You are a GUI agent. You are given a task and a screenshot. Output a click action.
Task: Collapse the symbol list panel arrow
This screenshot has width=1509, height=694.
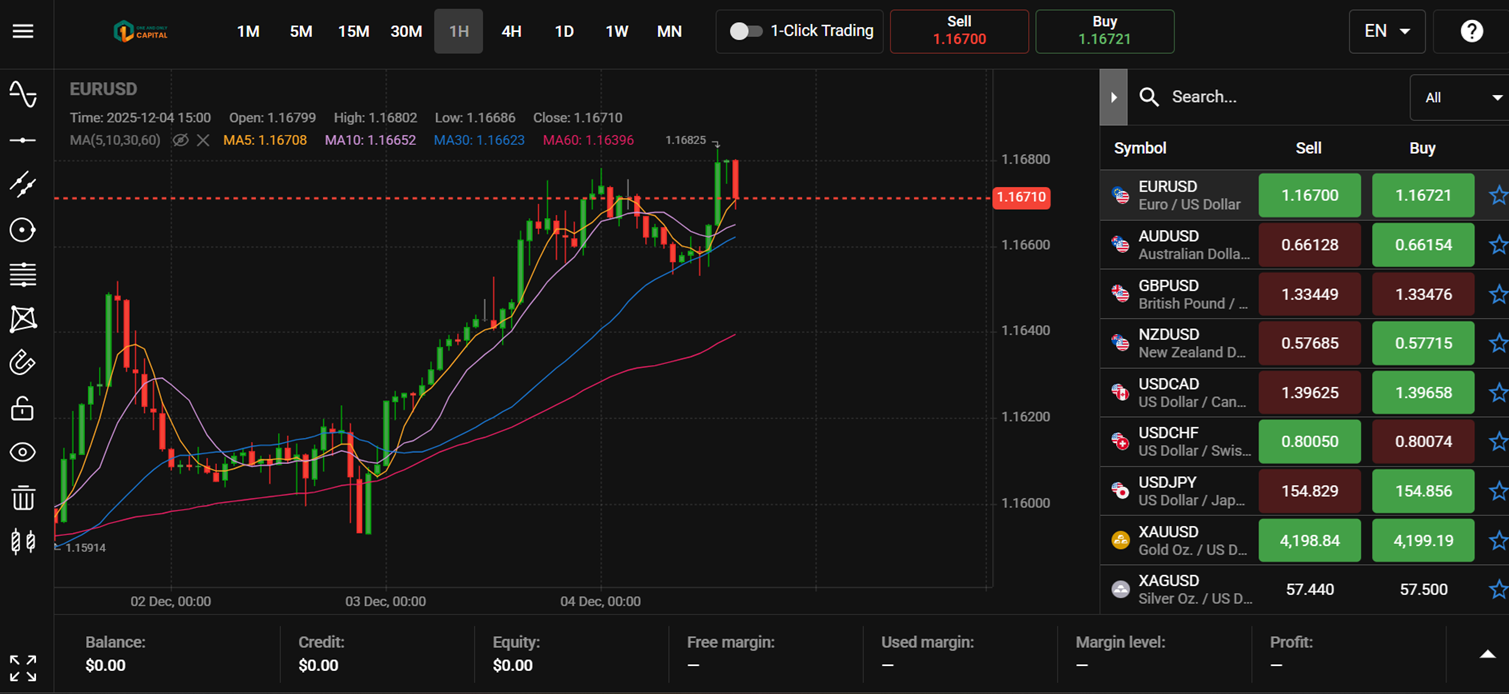(x=1113, y=97)
